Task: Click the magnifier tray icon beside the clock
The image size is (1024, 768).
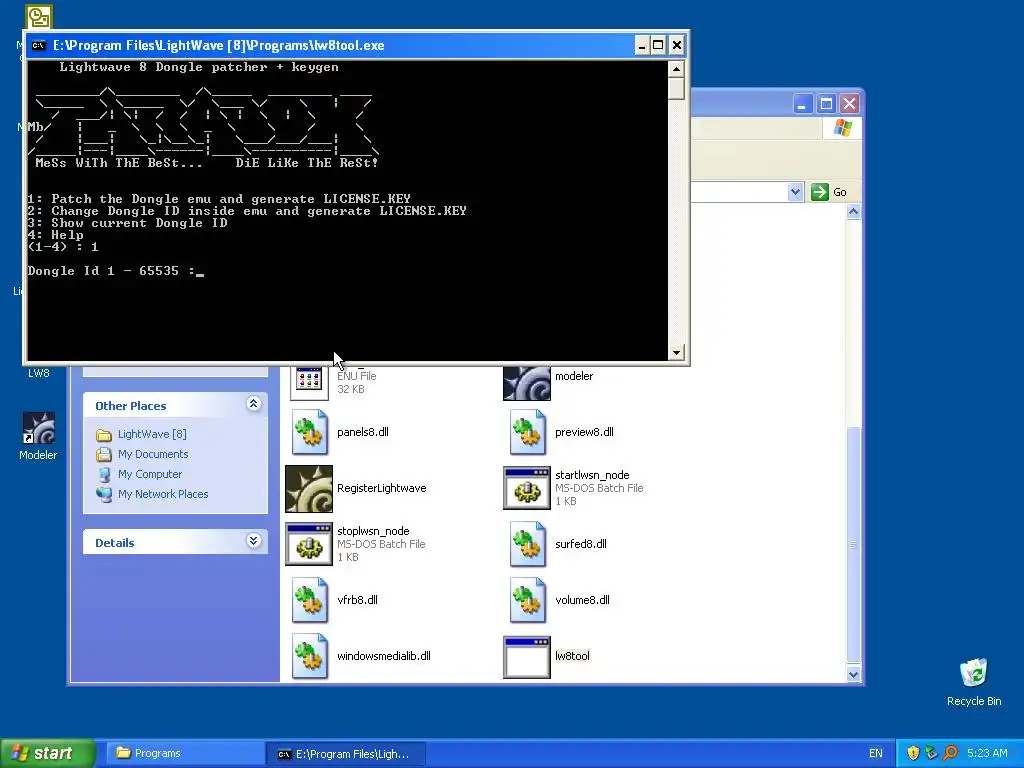Action: (950, 753)
